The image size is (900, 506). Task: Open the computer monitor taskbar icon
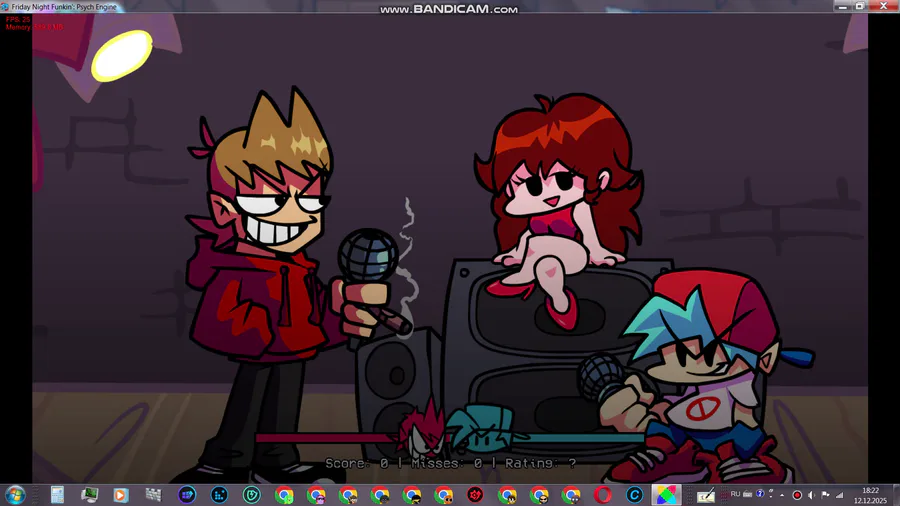[89, 495]
